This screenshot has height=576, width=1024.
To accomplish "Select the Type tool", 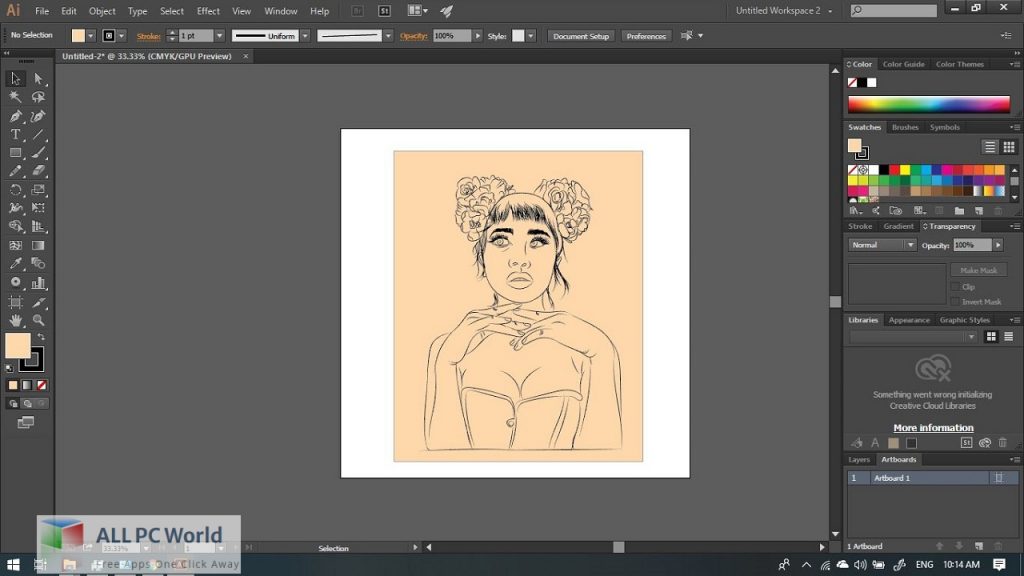I will 16,134.
